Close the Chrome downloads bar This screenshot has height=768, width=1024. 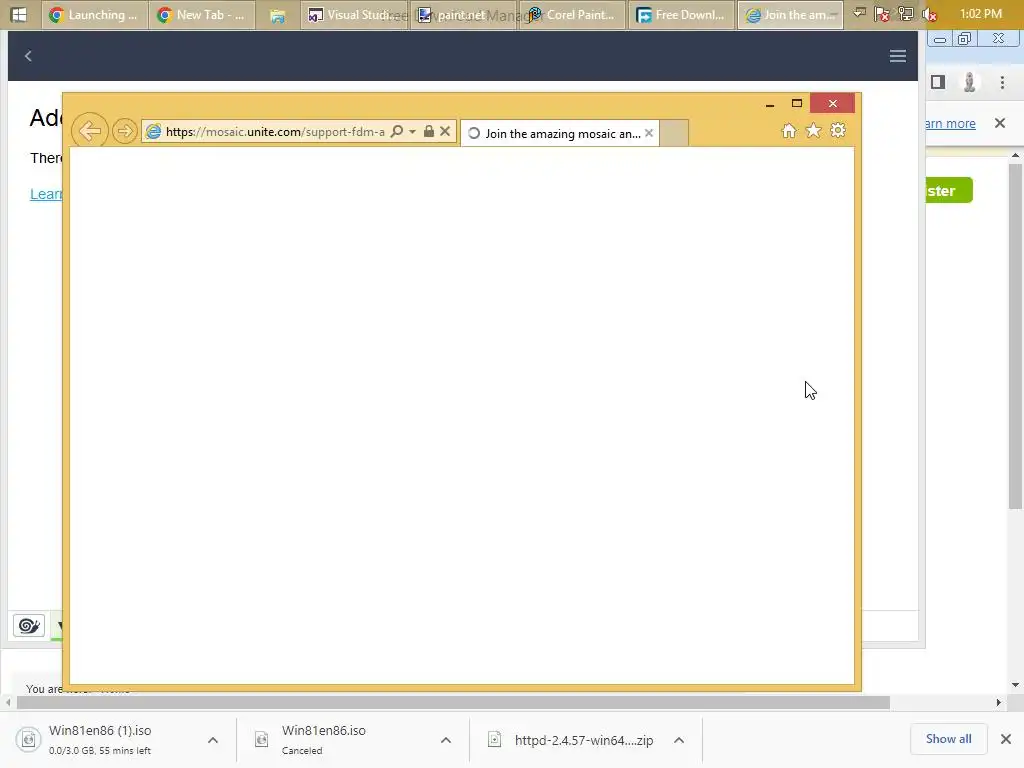coord(1006,739)
